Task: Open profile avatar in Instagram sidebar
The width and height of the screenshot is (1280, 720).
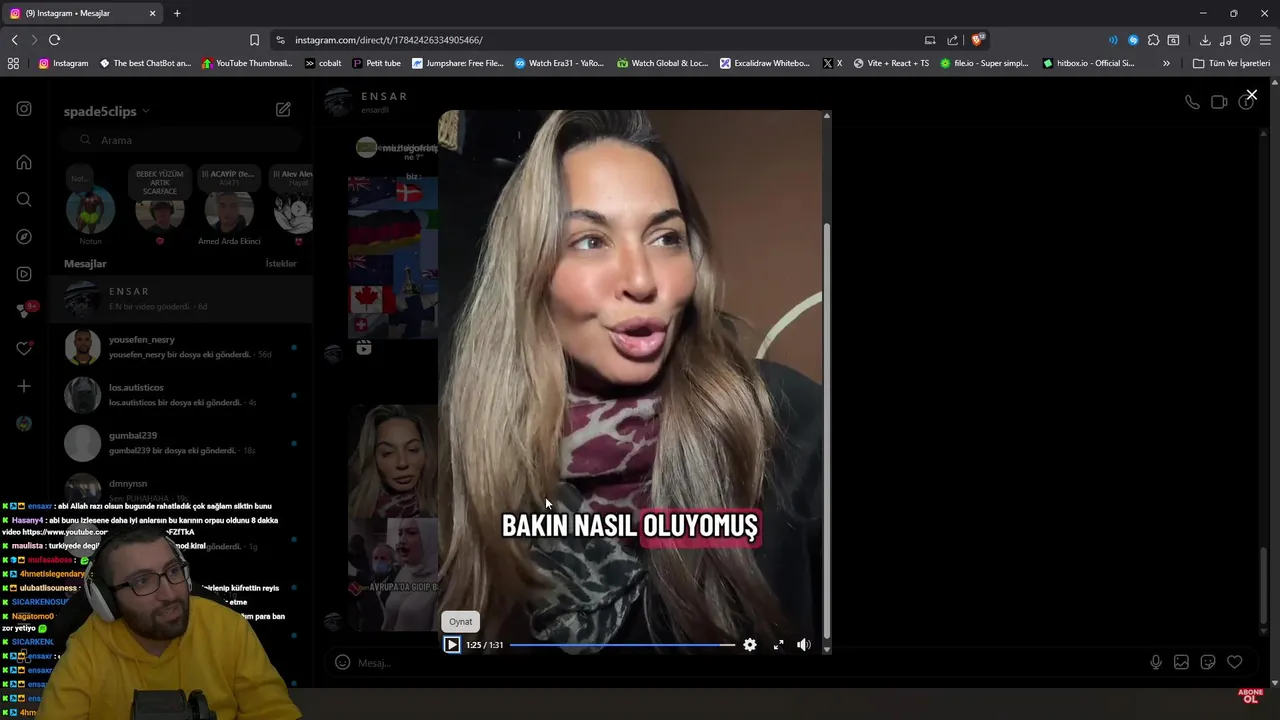Action: pos(24,424)
